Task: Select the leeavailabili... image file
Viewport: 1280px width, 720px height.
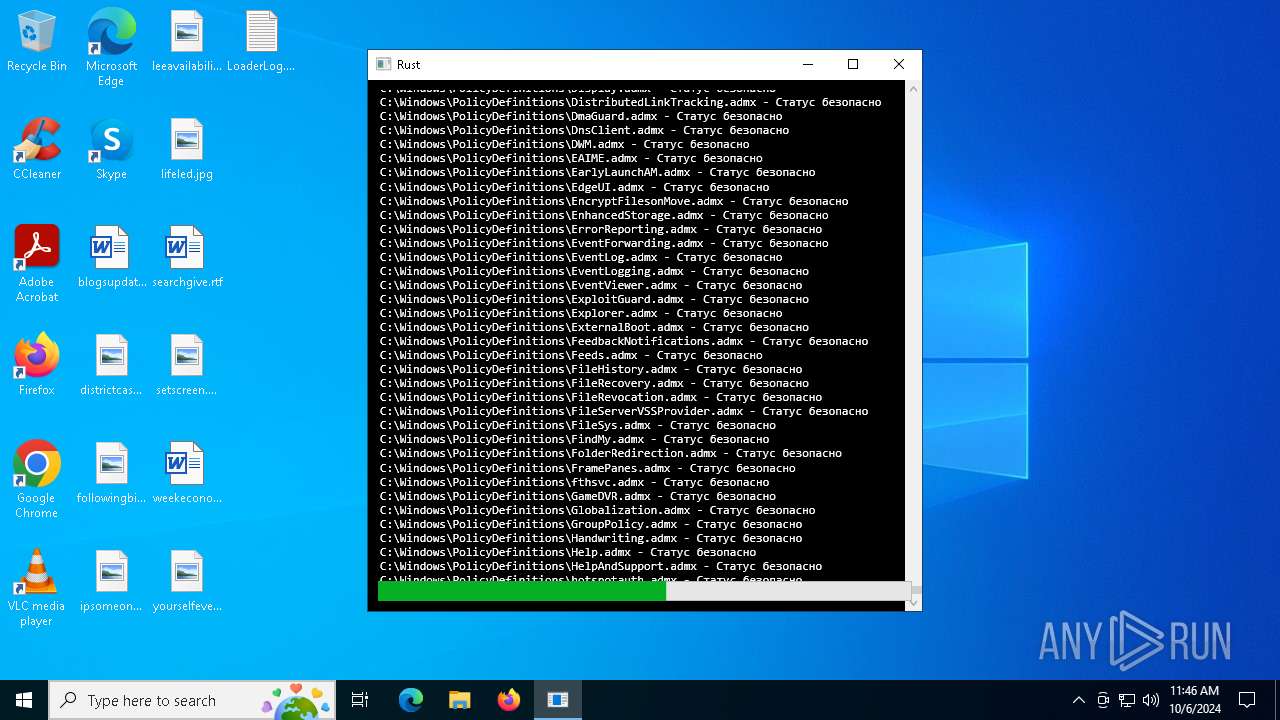Action: pos(187,42)
